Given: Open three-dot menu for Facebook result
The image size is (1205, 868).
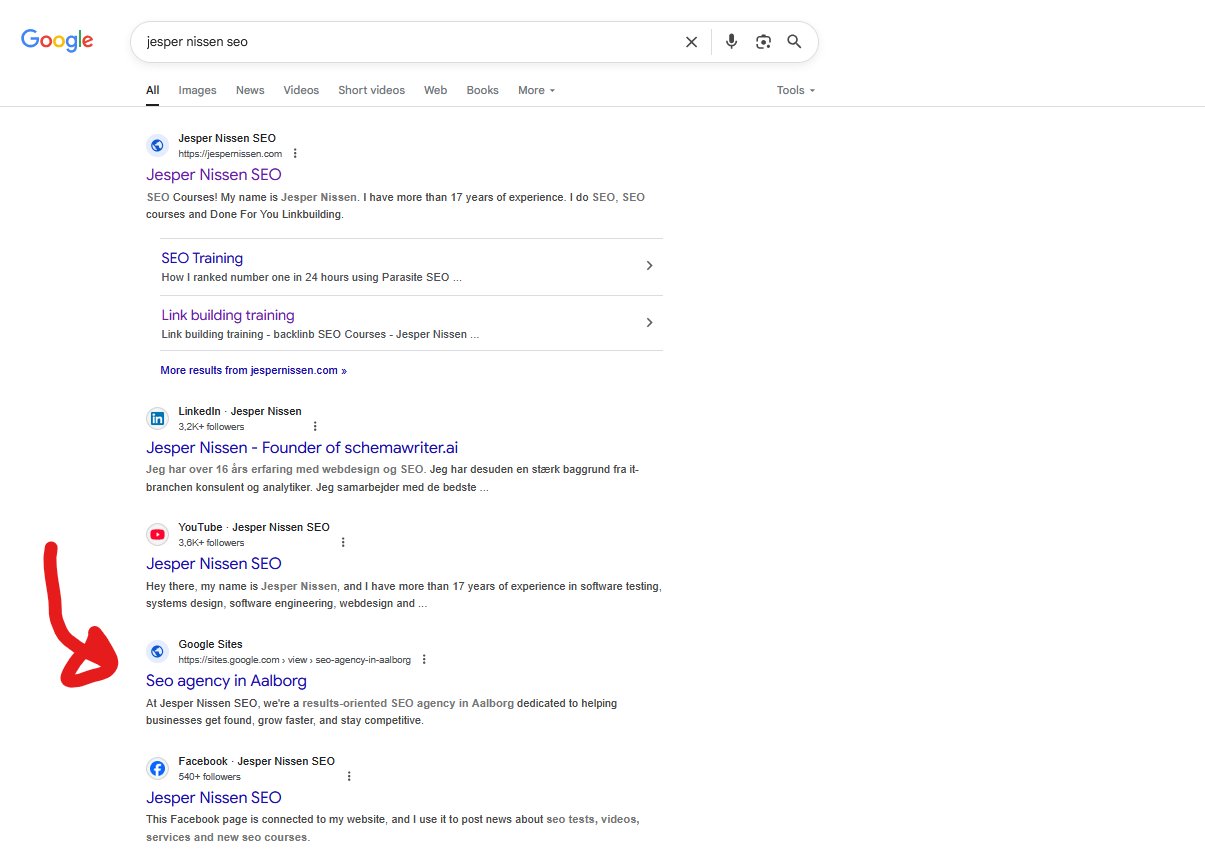Looking at the screenshot, I should tap(349, 777).
